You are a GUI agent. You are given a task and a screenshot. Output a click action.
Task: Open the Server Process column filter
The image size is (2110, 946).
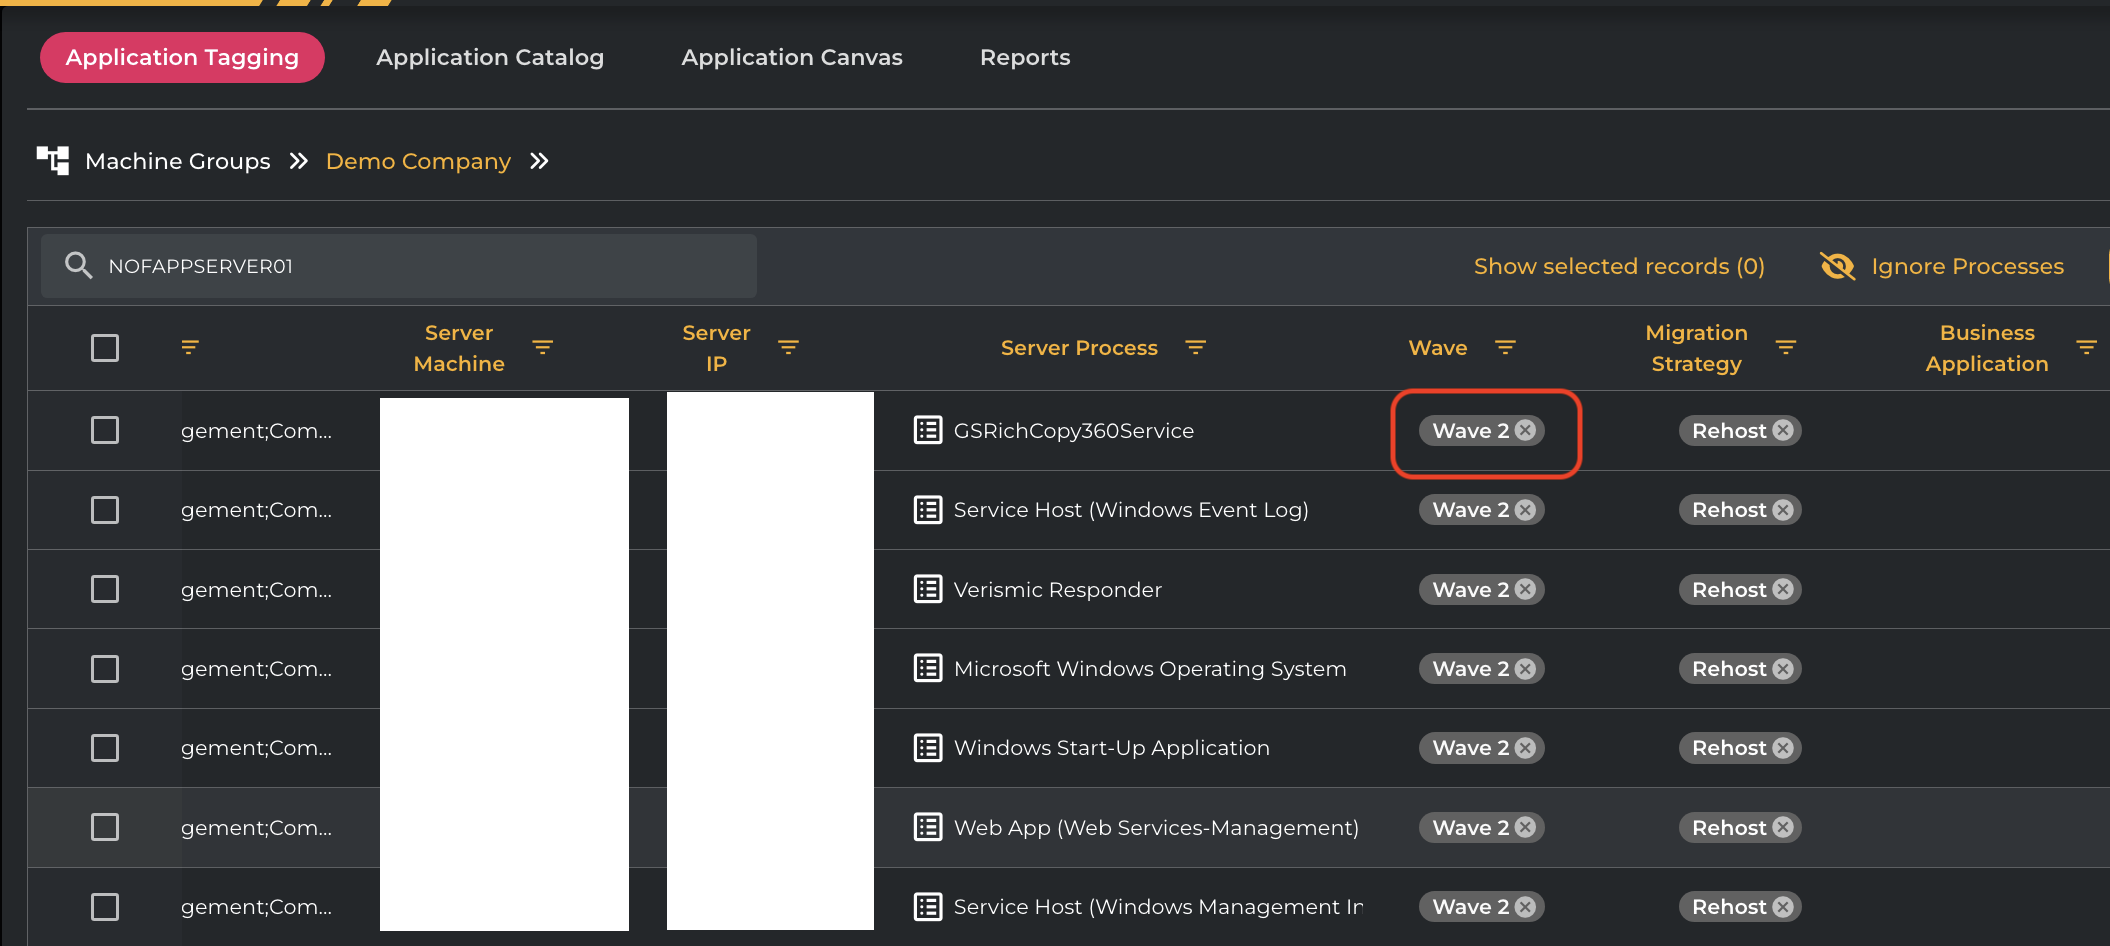[1195, 347]
